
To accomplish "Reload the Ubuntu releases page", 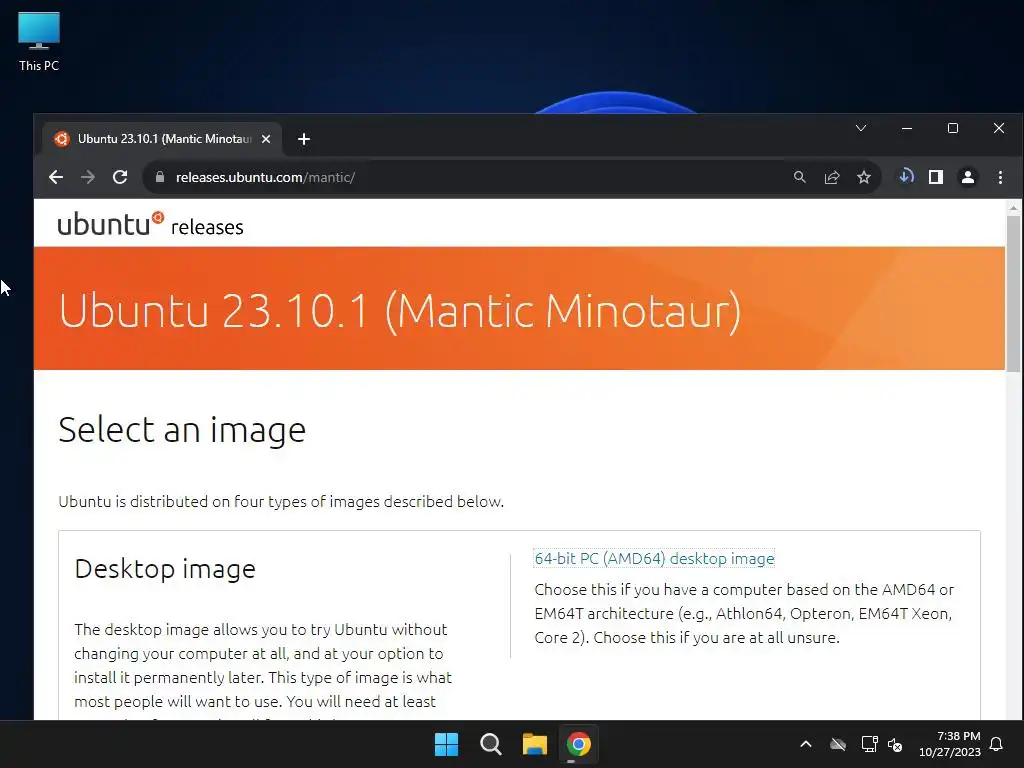I will (x=120, y=177).
